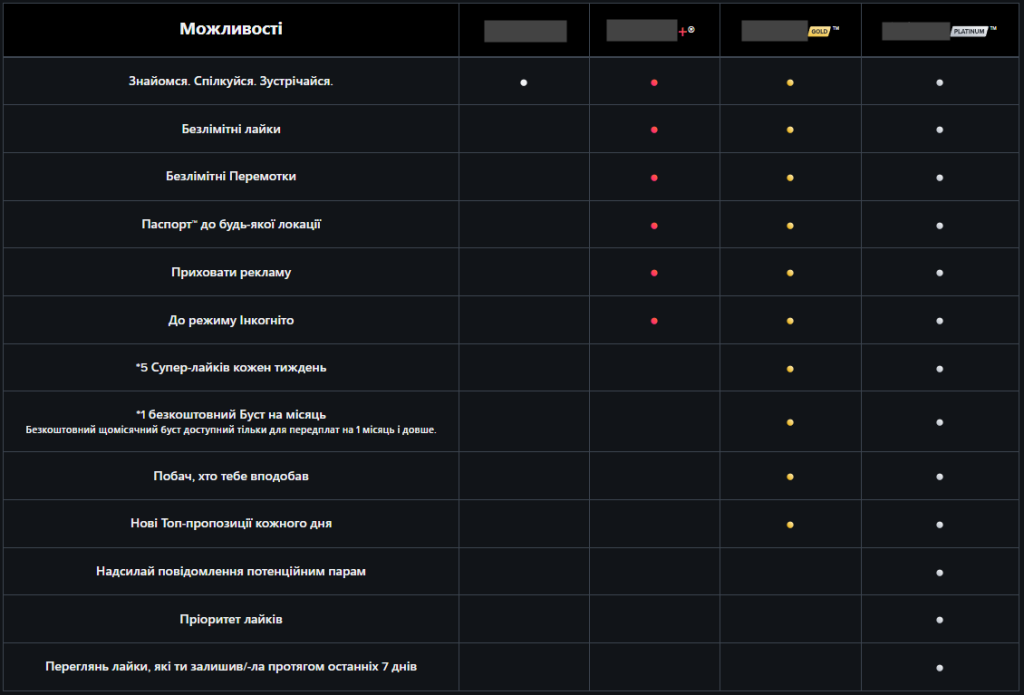
Task: Click gold dot in Приховати рекламу row
Action: coord(790,273)
